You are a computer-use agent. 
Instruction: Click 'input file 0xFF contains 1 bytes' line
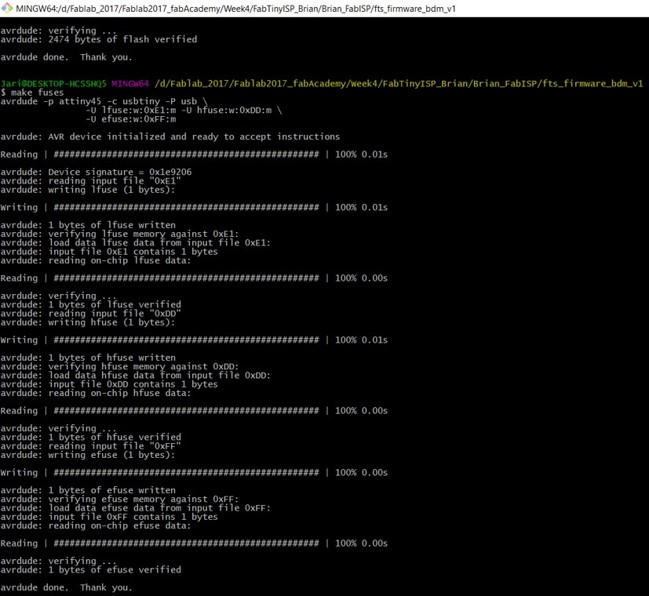point(109,517)
